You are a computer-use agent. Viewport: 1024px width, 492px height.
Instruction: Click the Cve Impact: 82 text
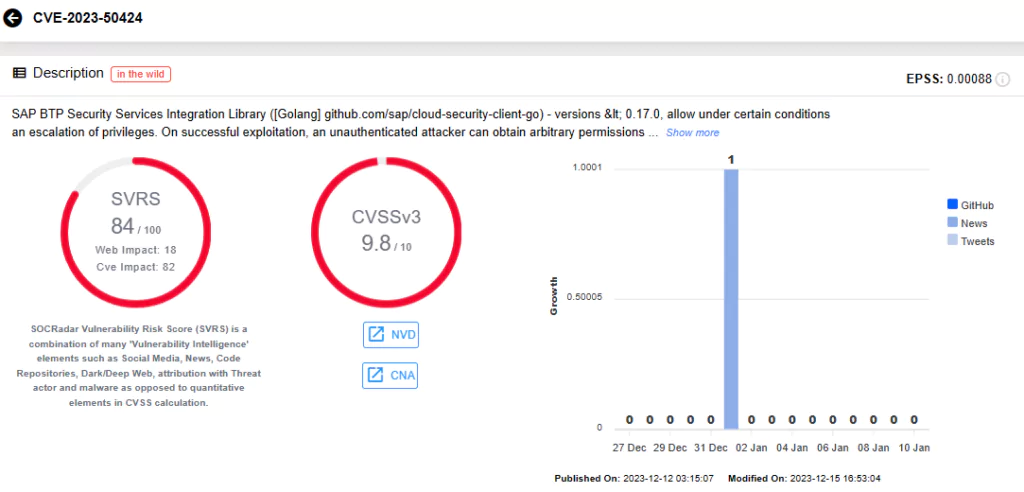coord(136,267)
